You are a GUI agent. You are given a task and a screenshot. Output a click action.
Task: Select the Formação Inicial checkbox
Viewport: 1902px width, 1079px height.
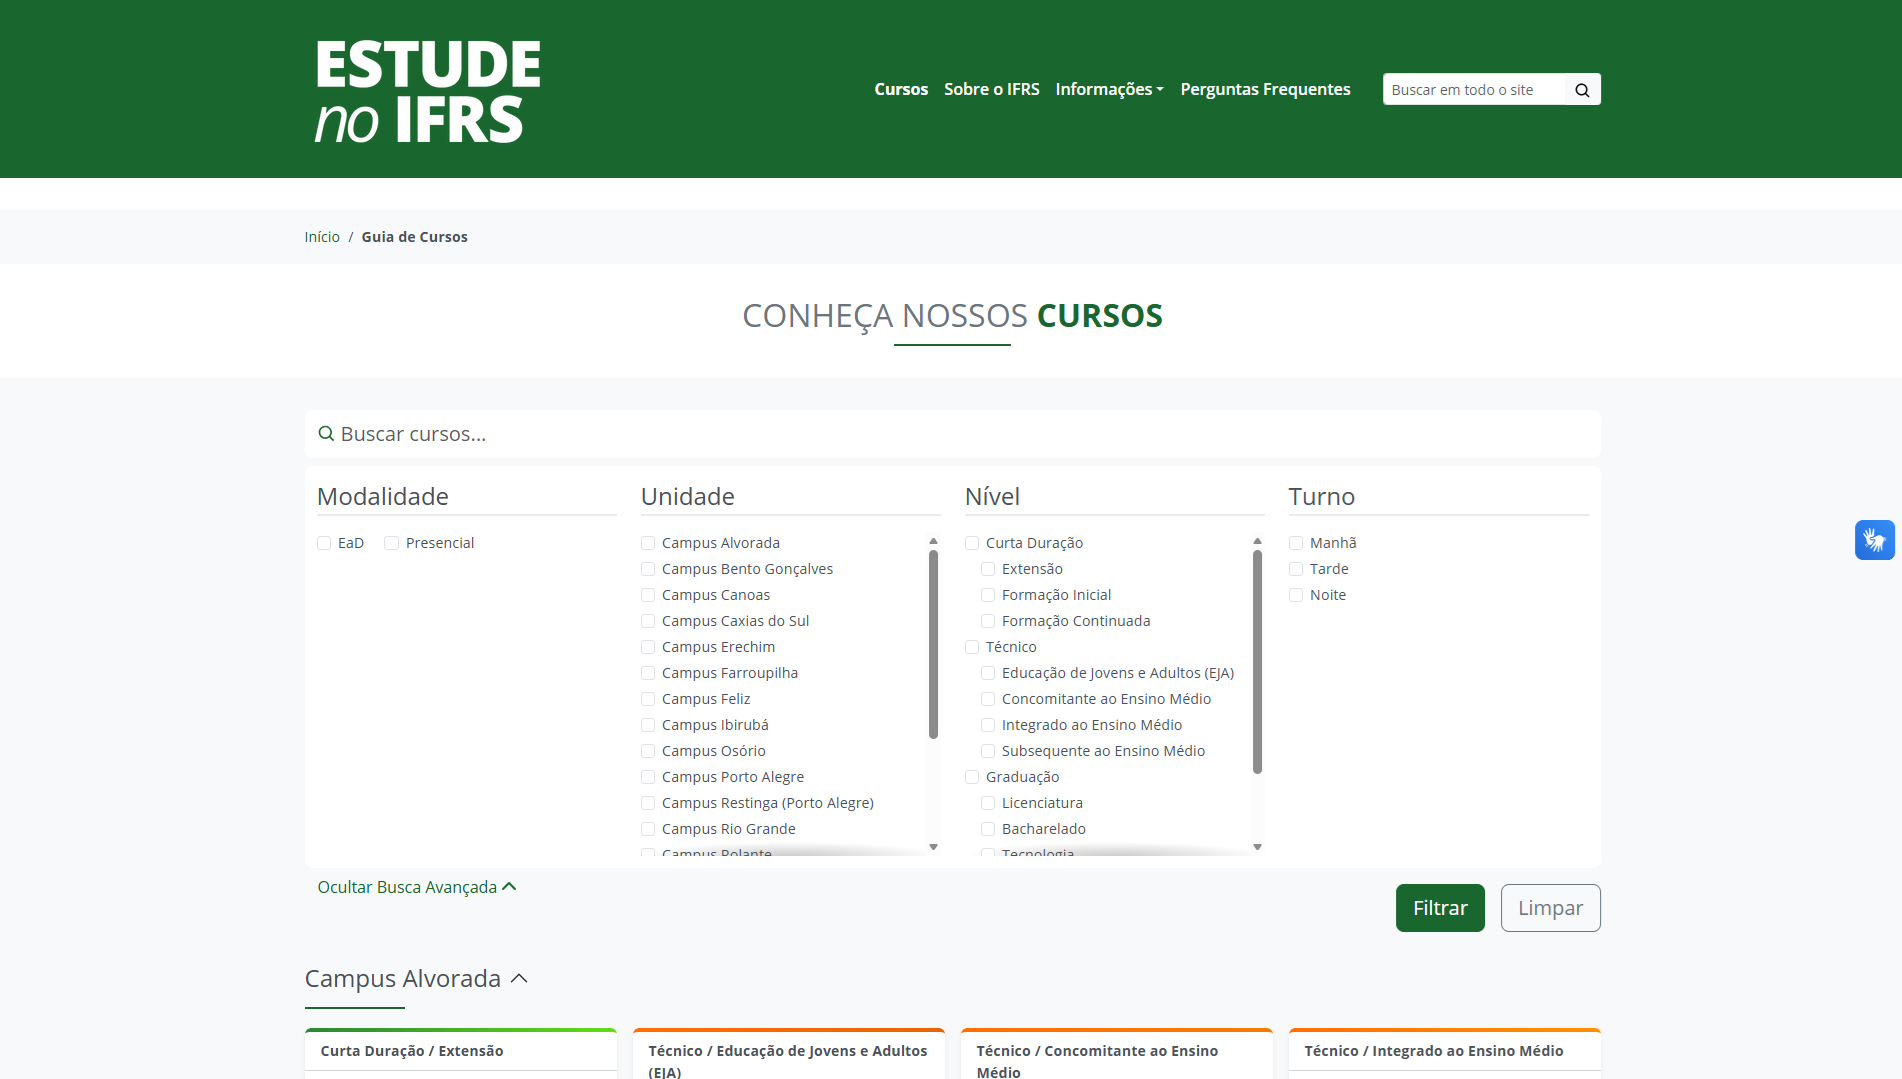(x=988, y=595)
